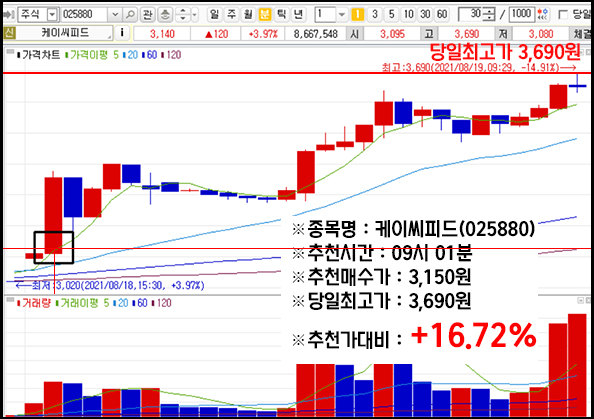Open the small dropdown after the up/down arrows
594x419 pixels.
pyautogui.click(x=194, y=15)
